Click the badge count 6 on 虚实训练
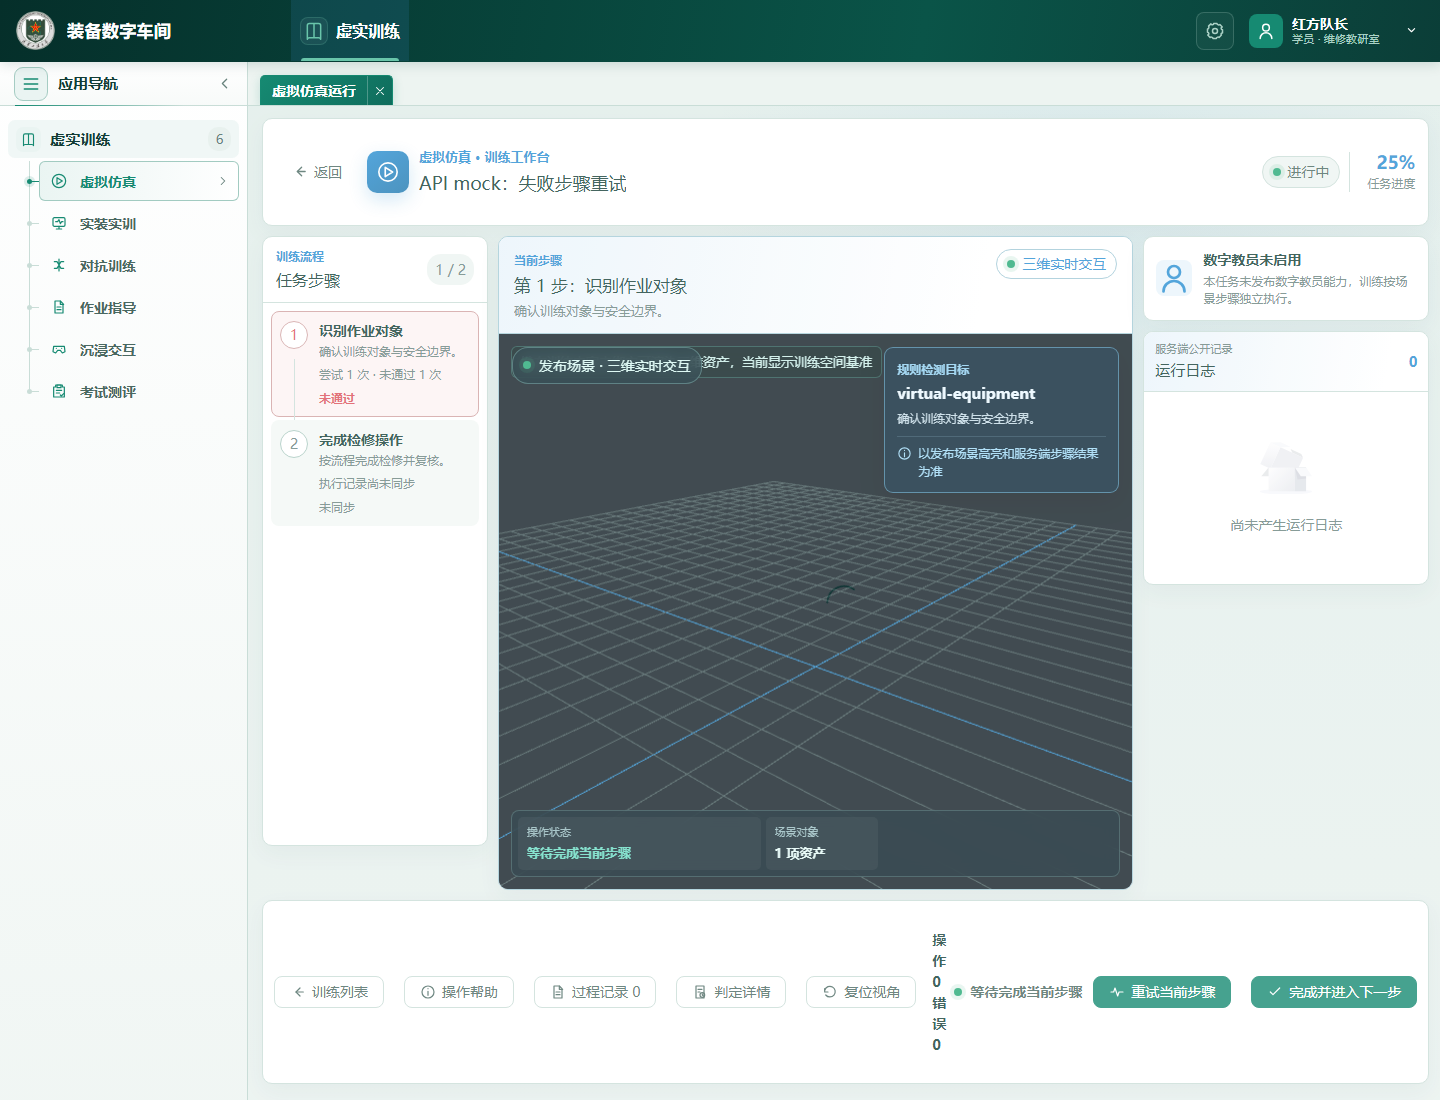This screenshot has width=1440, height=1100. point(220,139)
